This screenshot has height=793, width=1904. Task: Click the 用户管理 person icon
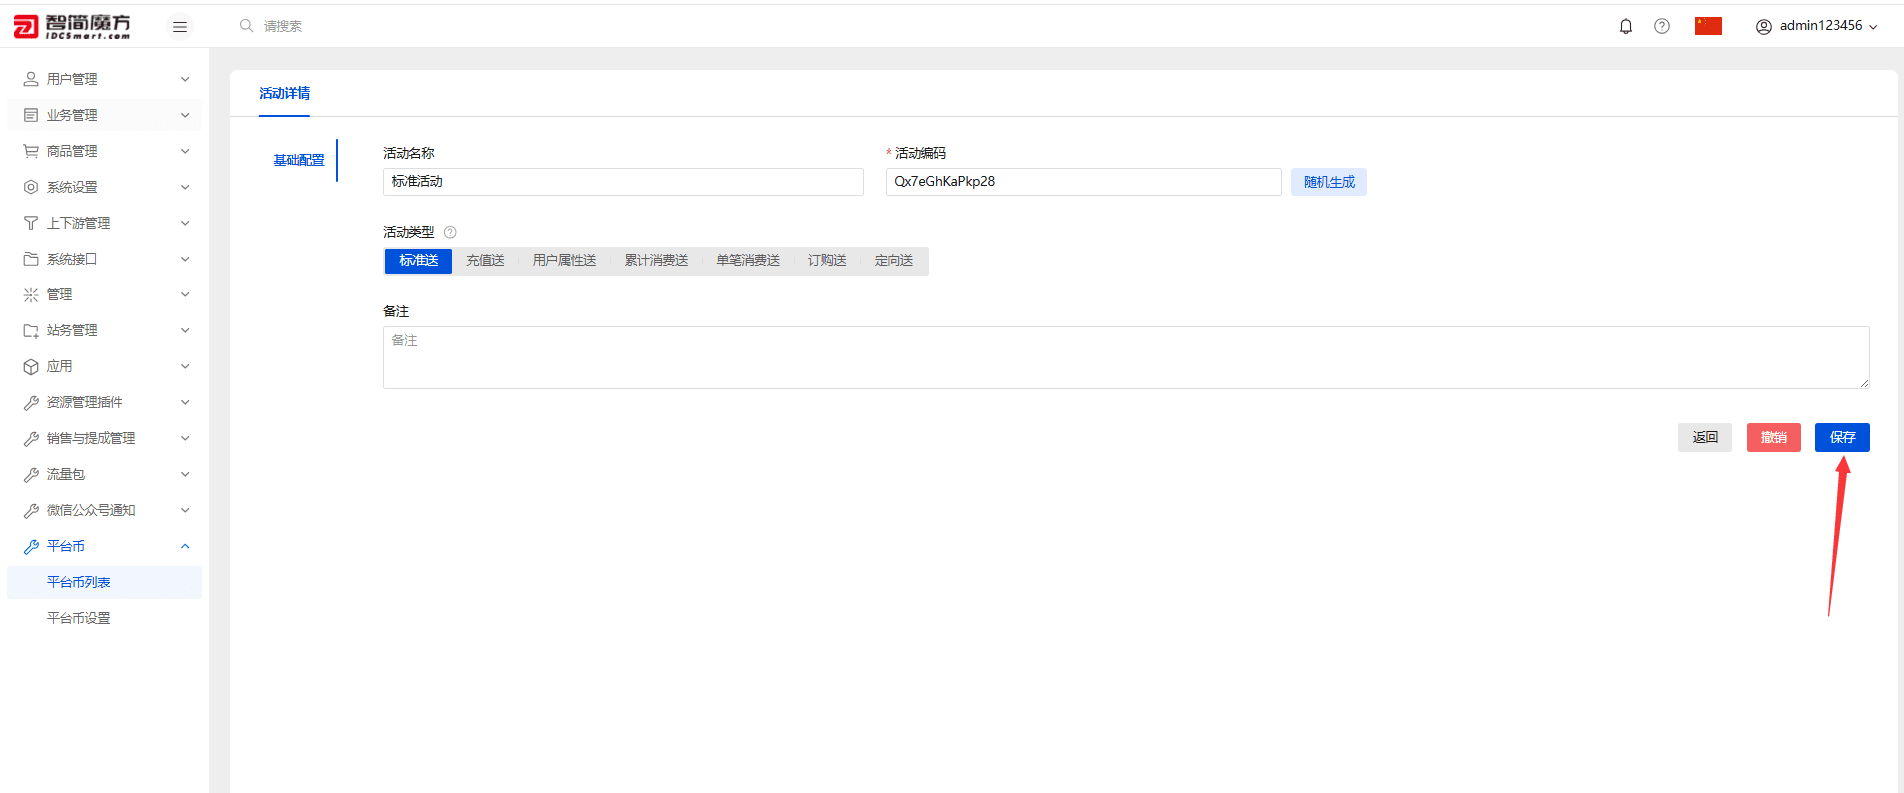click(x=31, y=79)
